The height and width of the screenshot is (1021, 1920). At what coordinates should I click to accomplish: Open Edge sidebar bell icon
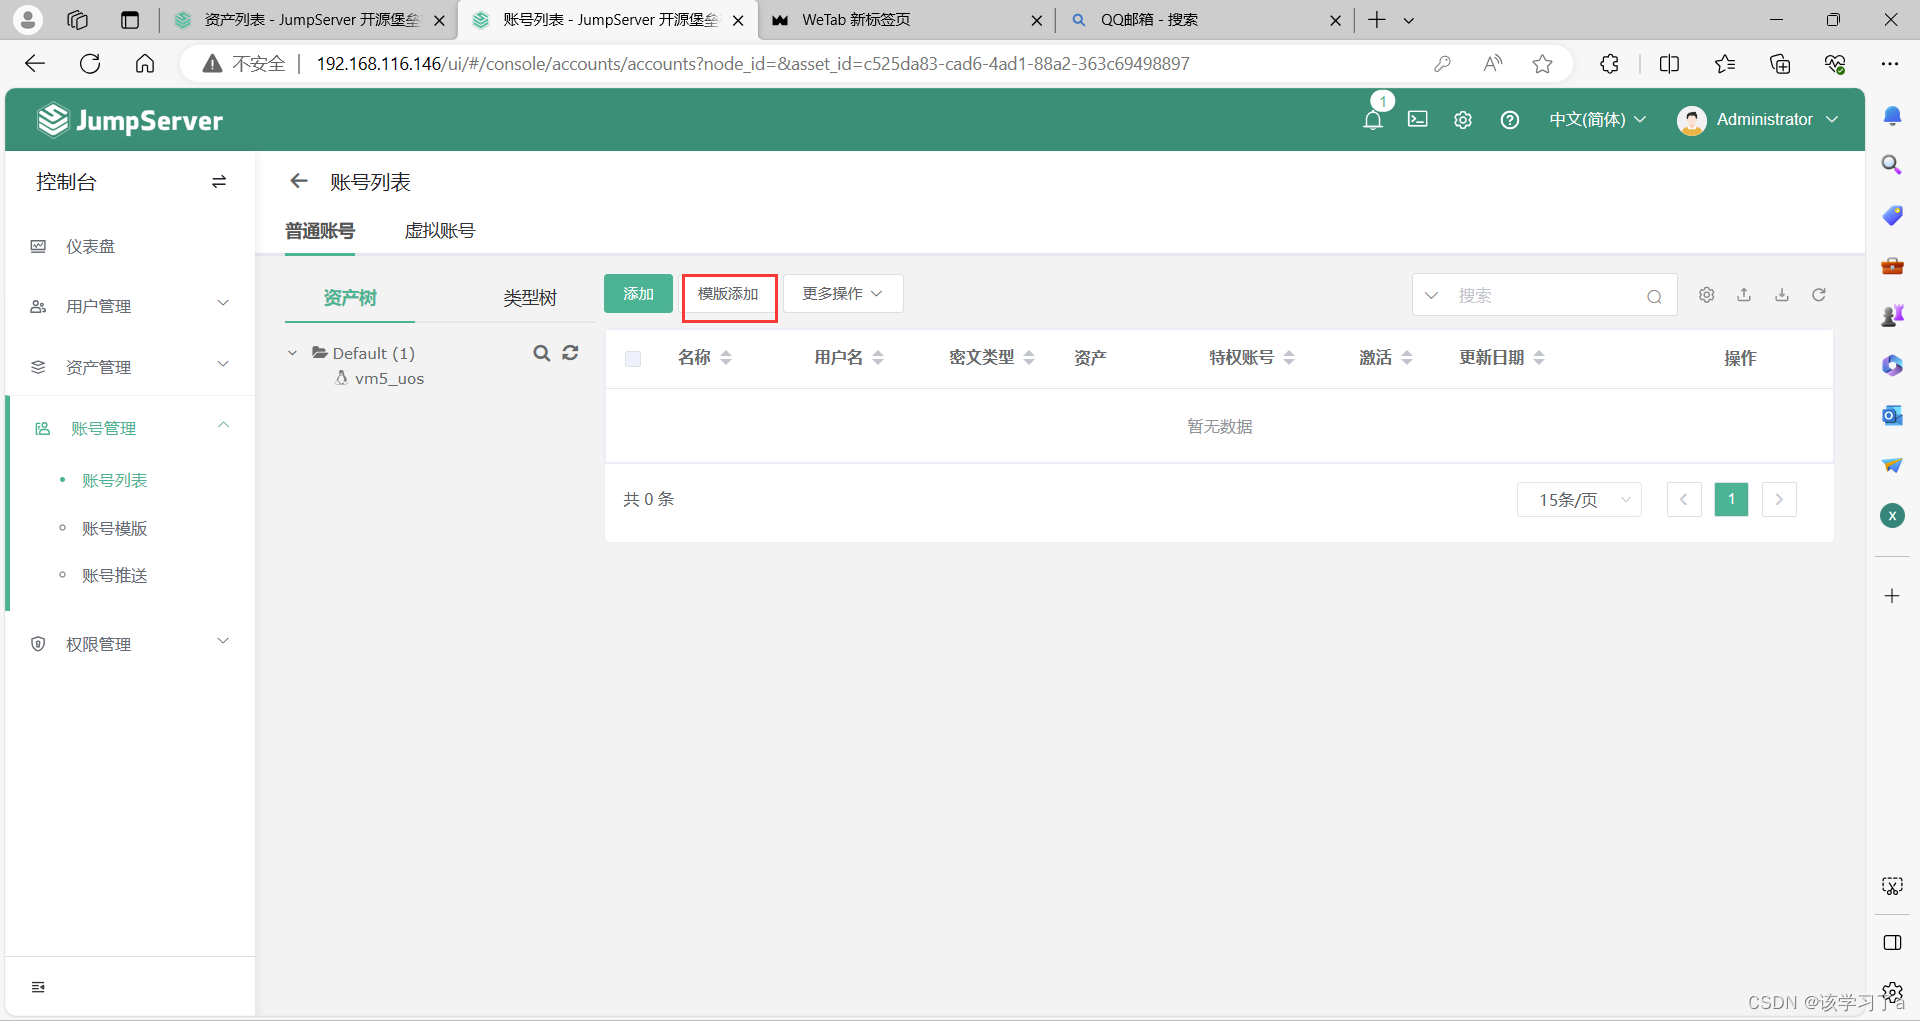[x=1892, y=116]
